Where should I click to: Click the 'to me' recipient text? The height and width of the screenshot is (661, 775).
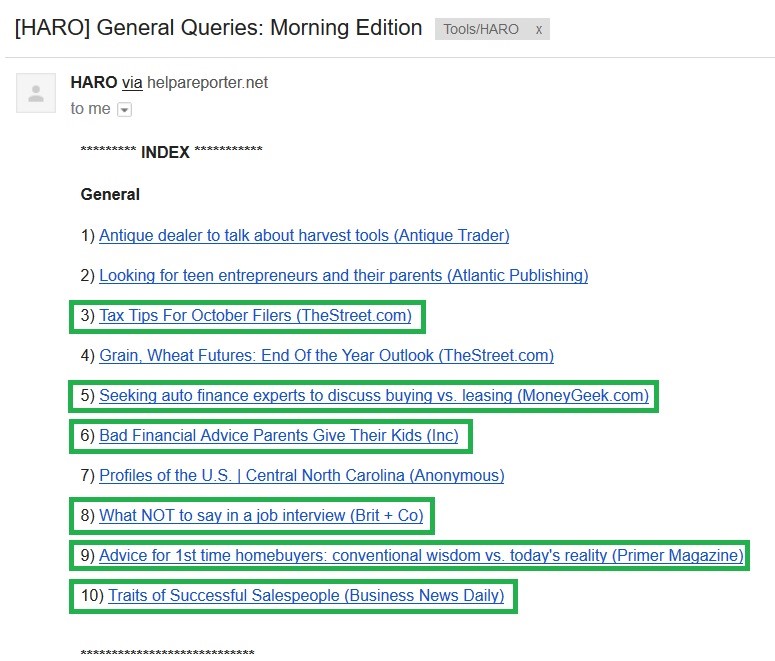90,108
